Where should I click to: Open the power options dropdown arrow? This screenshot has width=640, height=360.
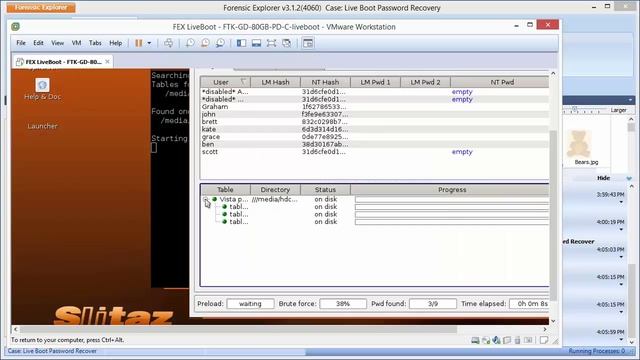tap(149, 43)
